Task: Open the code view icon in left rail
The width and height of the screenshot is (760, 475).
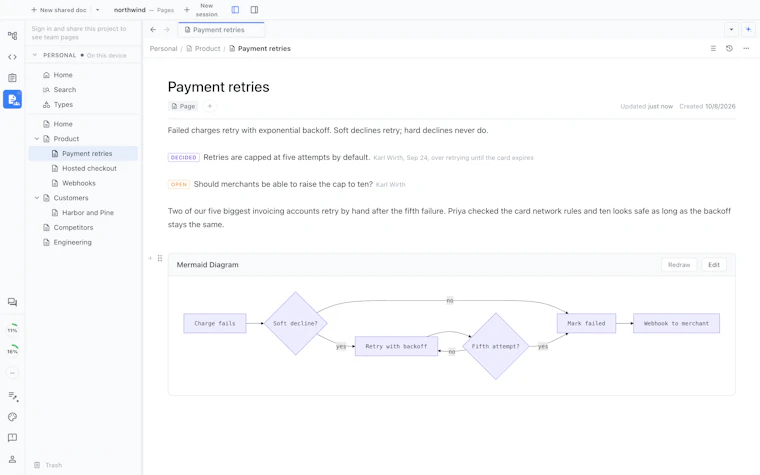Action: 13,57
